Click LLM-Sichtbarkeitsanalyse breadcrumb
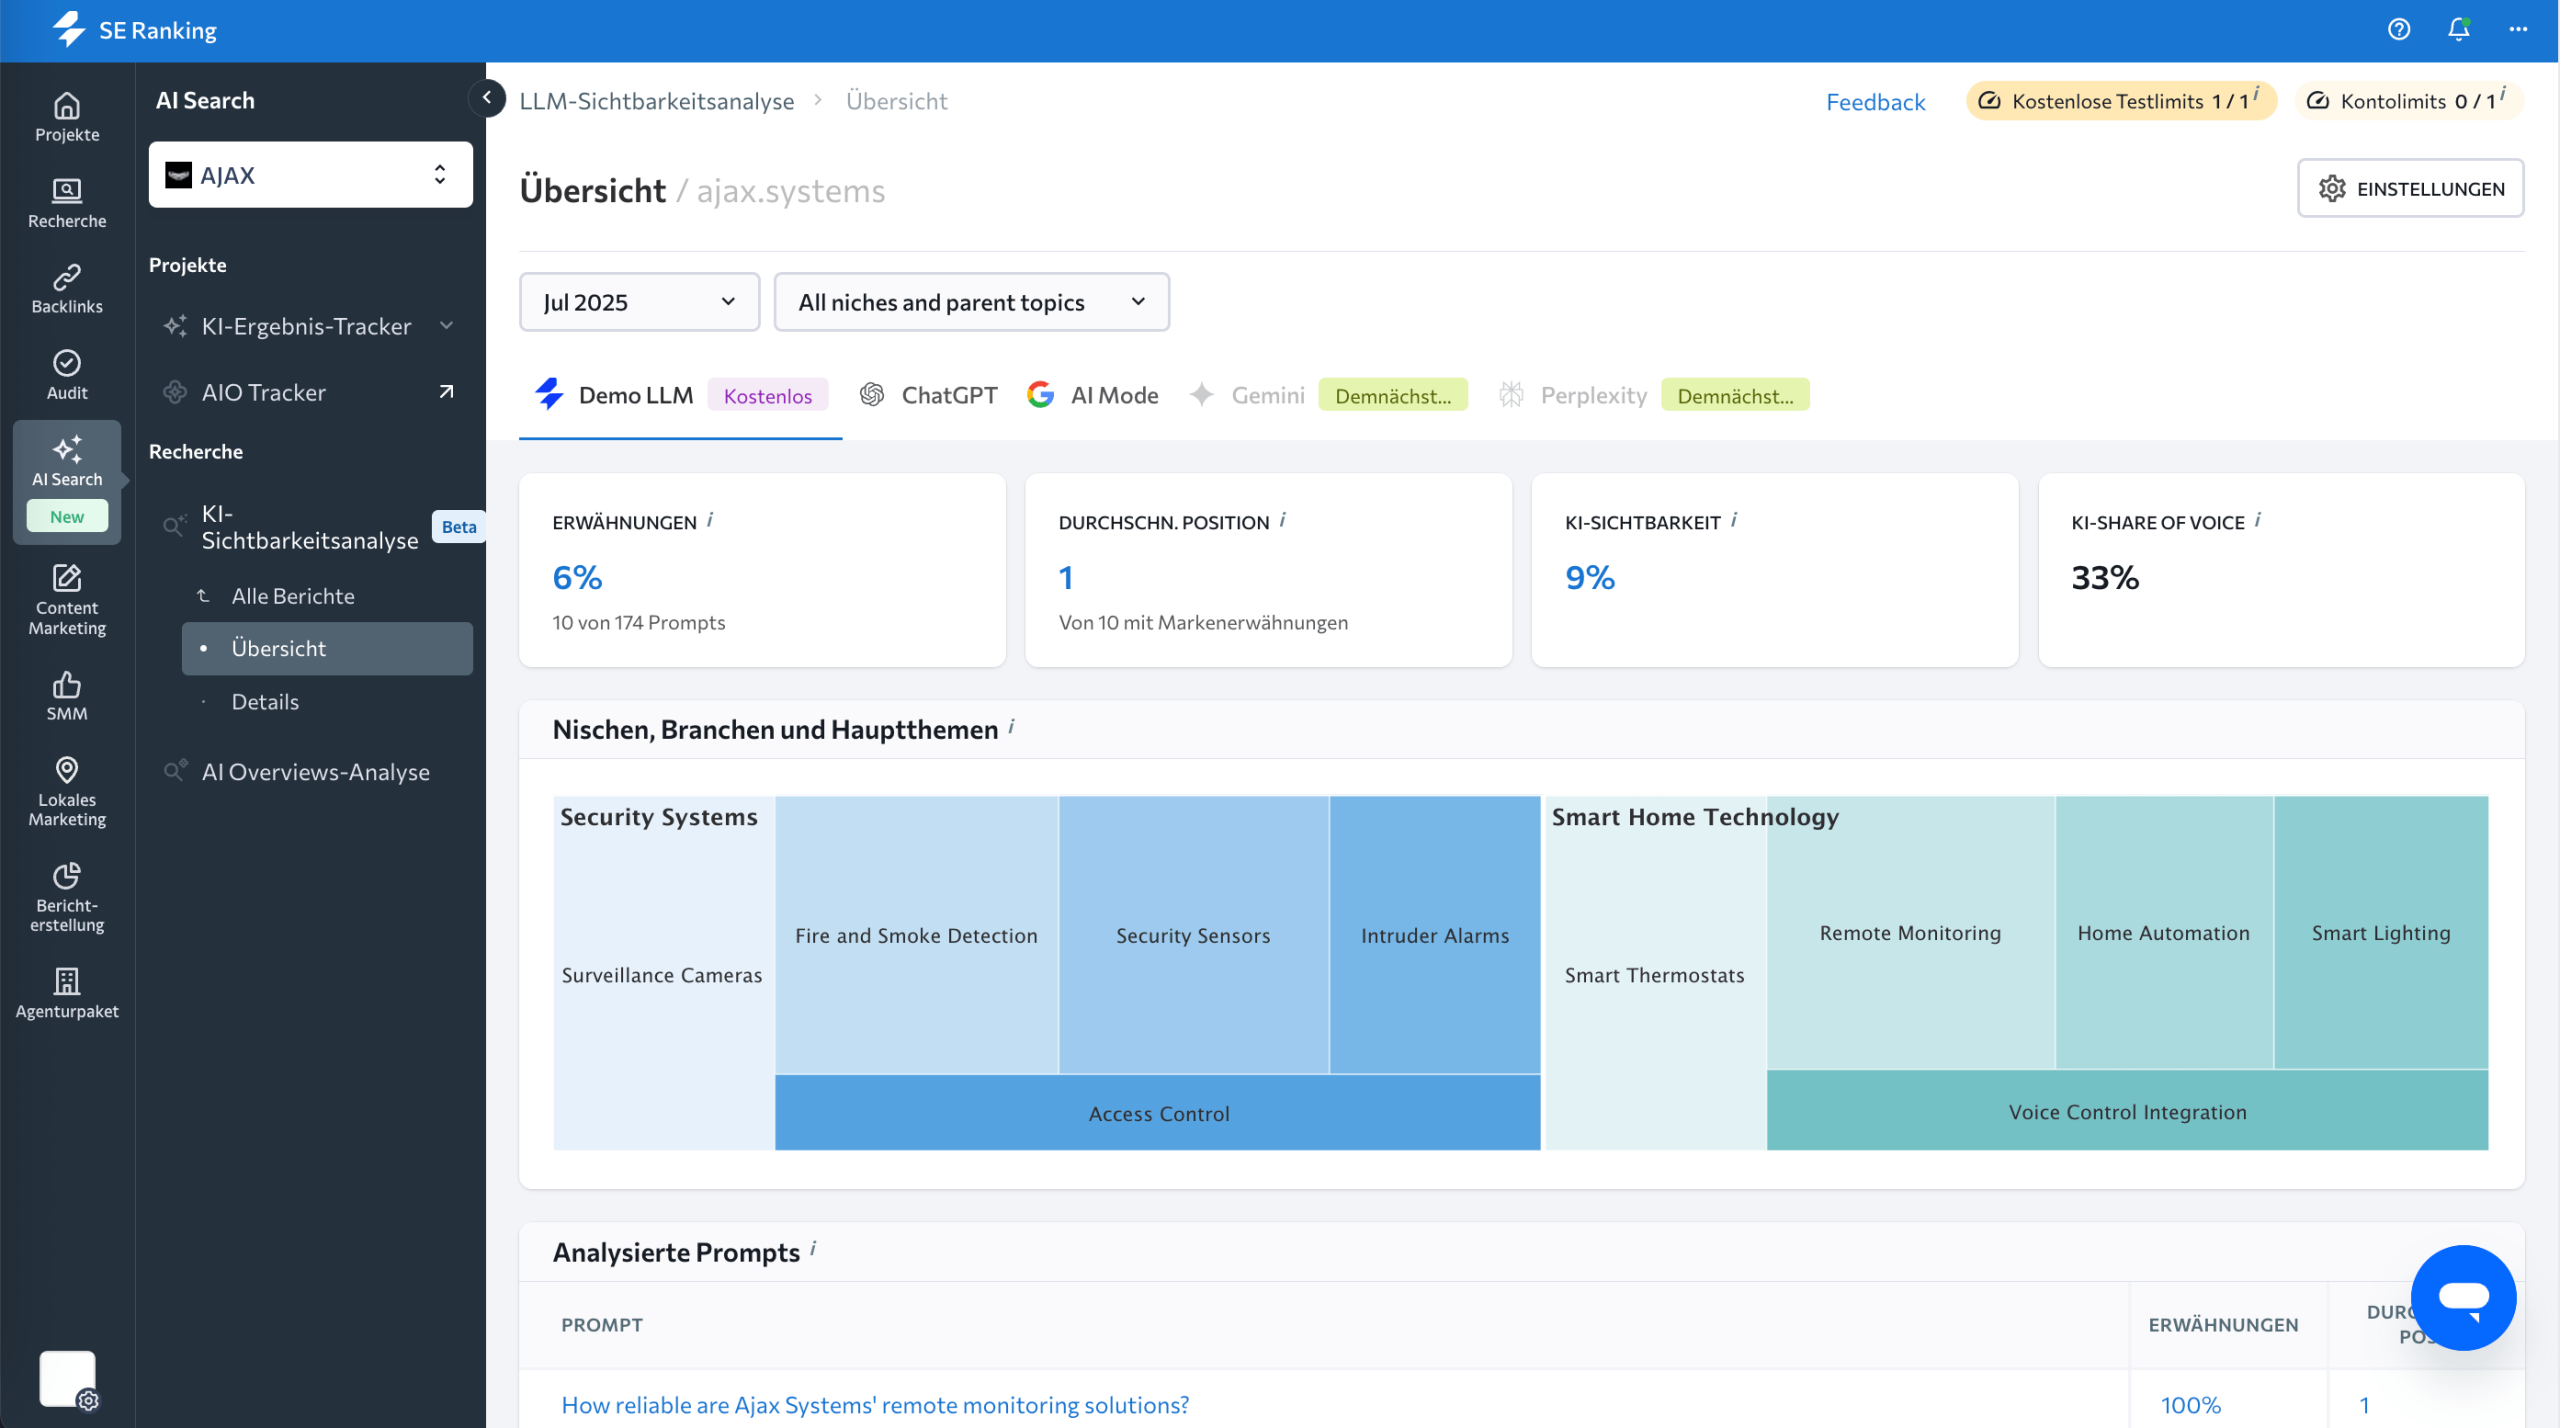Image resolution: width=2560 pixels, height=1428 pixels. click(657, 101)
